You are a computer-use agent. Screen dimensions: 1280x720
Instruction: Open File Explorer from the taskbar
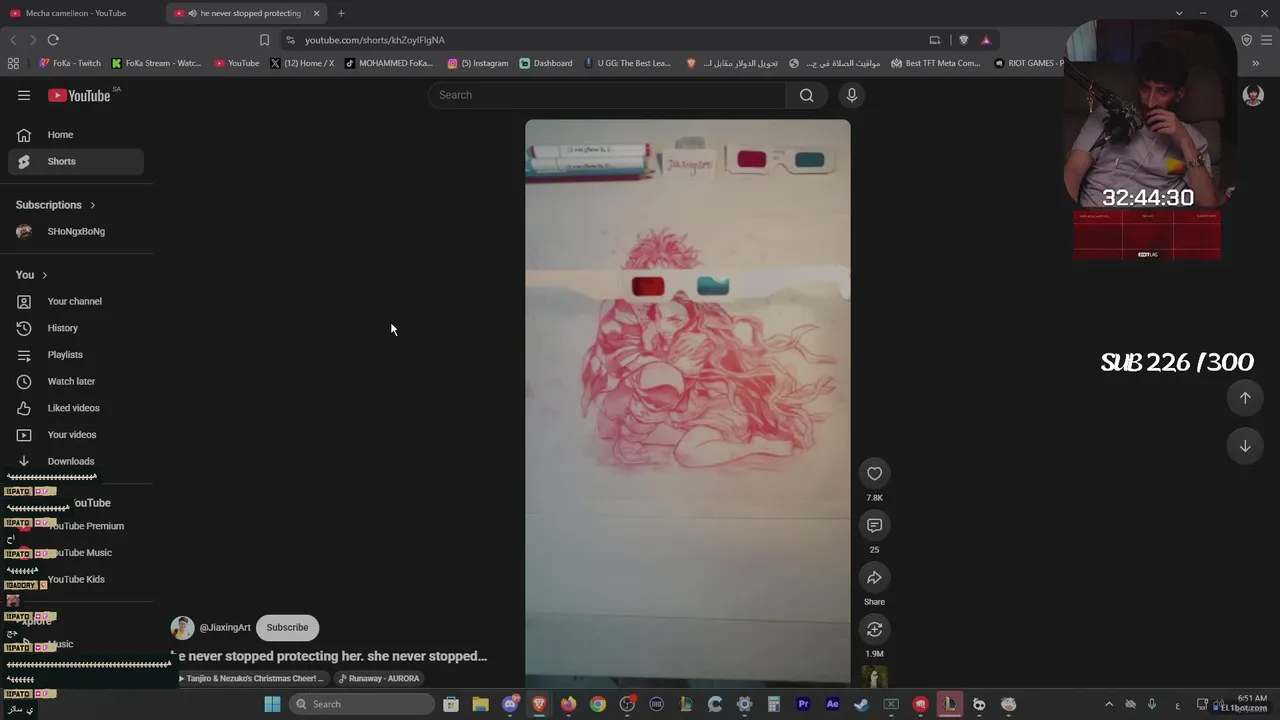click(x=480, y=704)
